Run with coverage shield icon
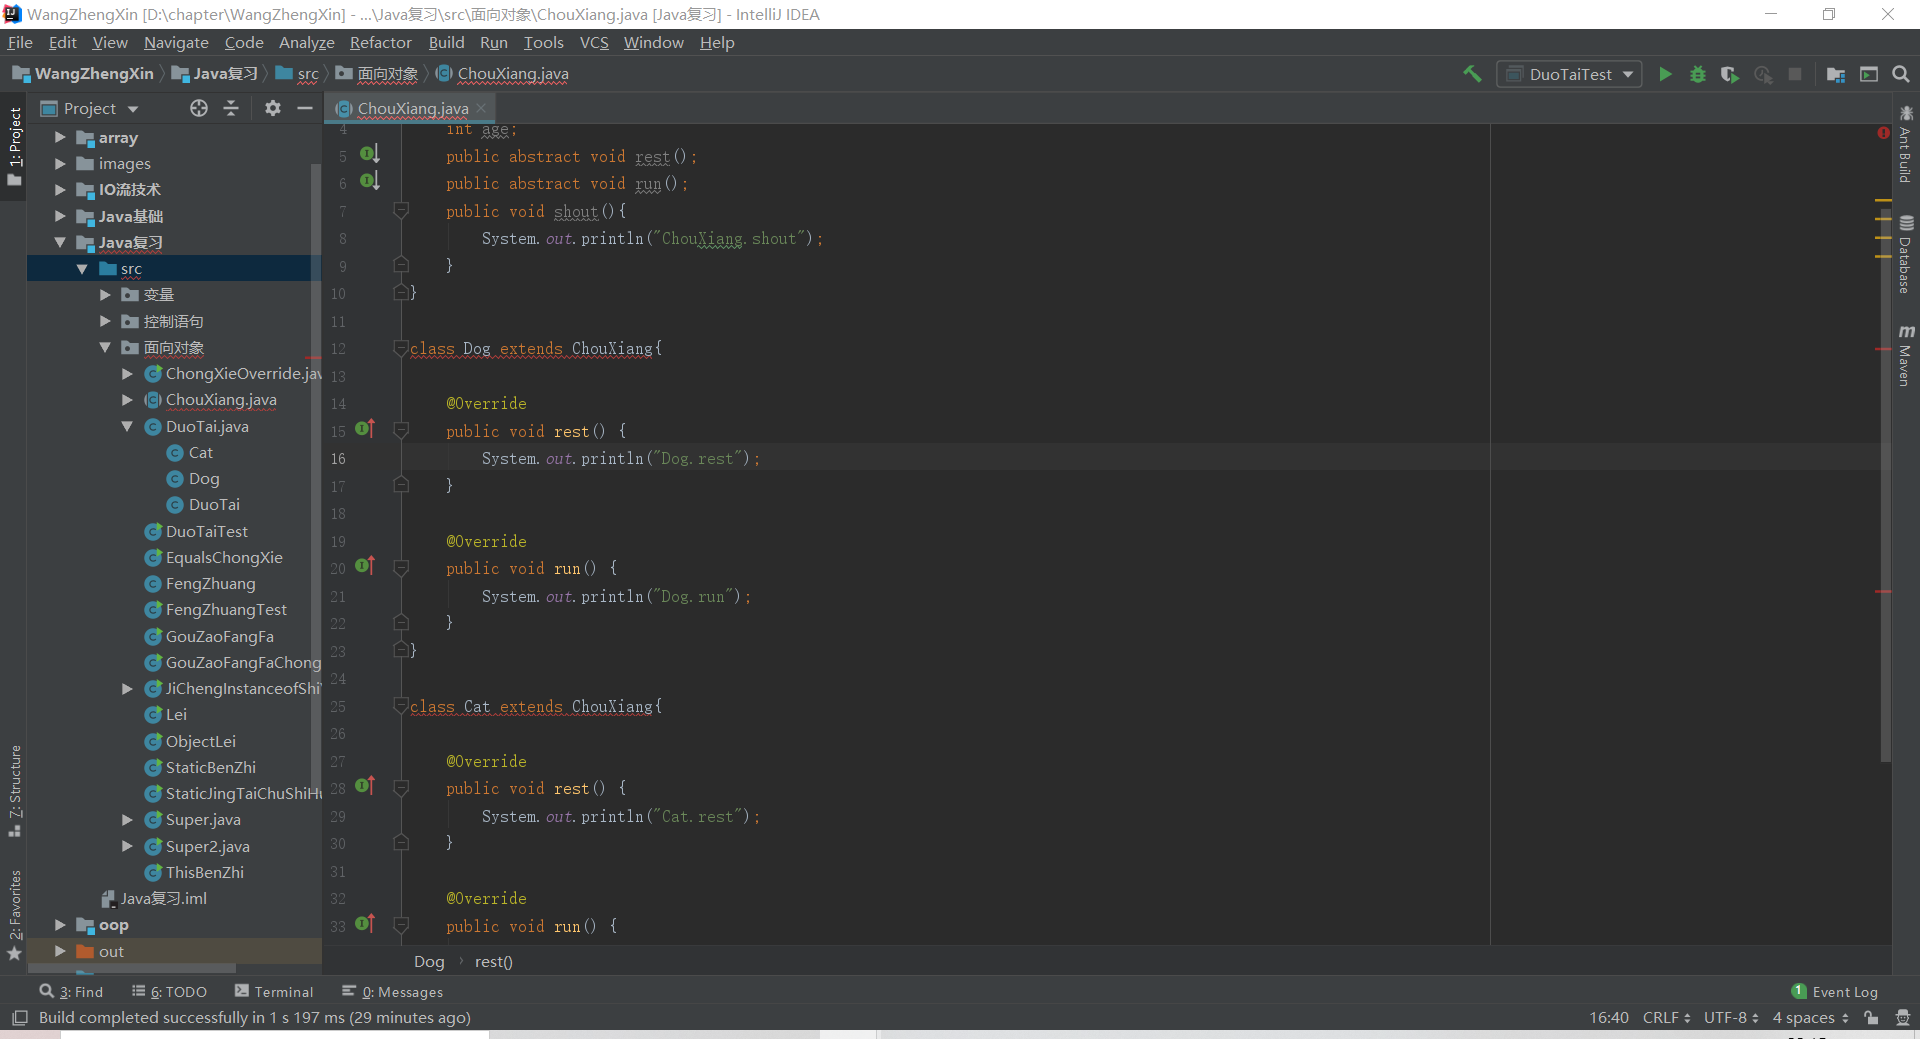 pyautogui.click(x=1730, y=74)
